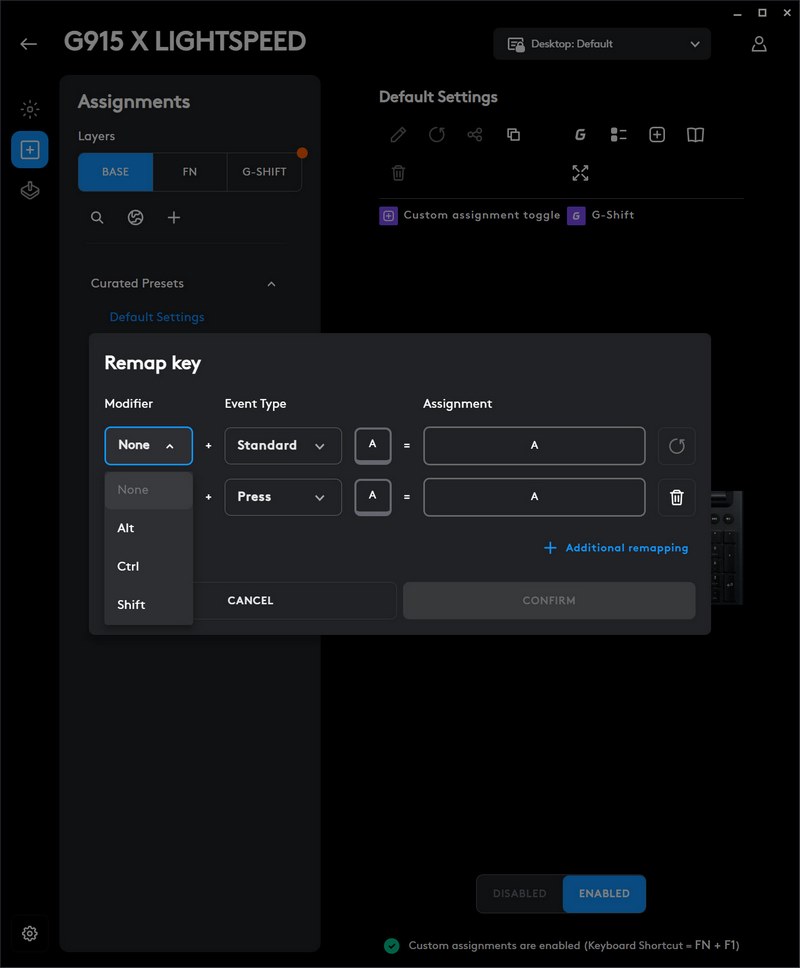This screenshot has width=800, height=968.
Task: Click the reset icon beside Standard assignment
Action: [676, 446]
